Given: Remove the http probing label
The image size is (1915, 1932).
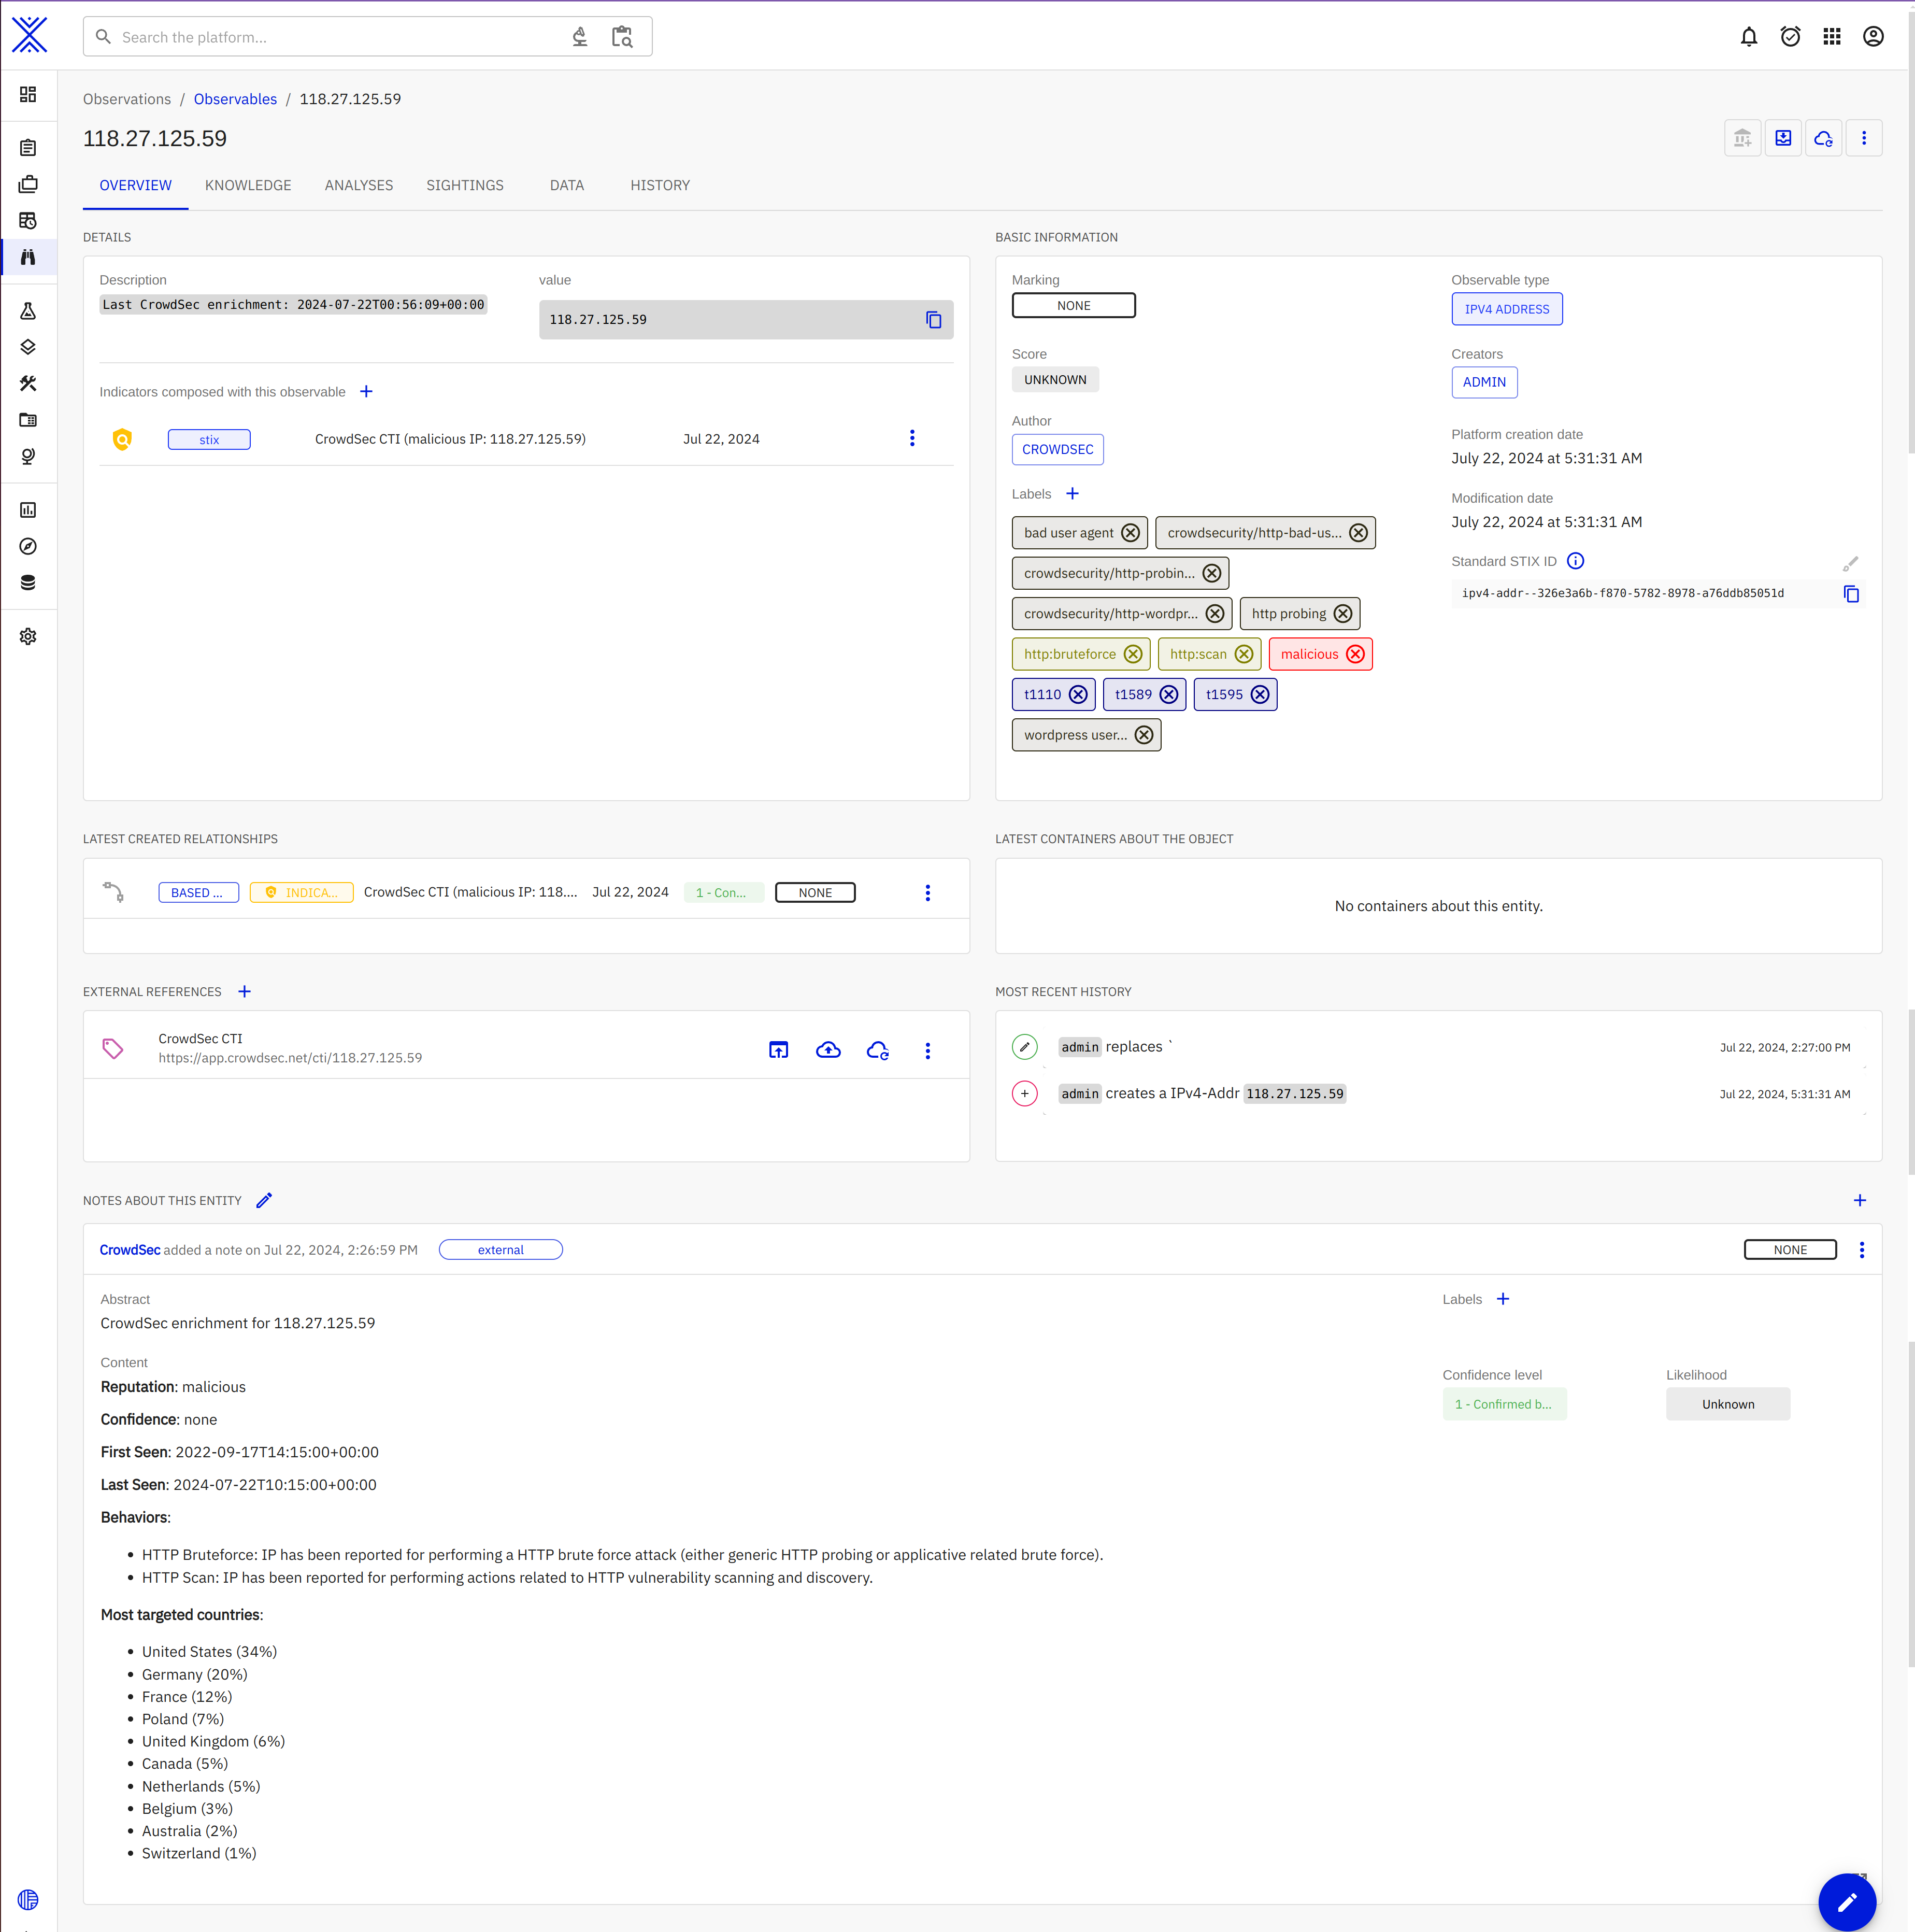Looking at the screenshot, I should [1343, 614].
